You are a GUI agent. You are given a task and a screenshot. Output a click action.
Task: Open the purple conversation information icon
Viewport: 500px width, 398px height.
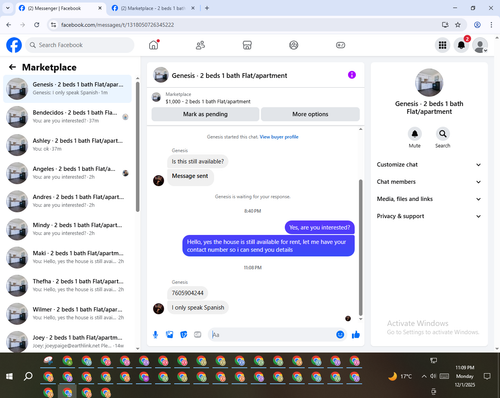352,75
